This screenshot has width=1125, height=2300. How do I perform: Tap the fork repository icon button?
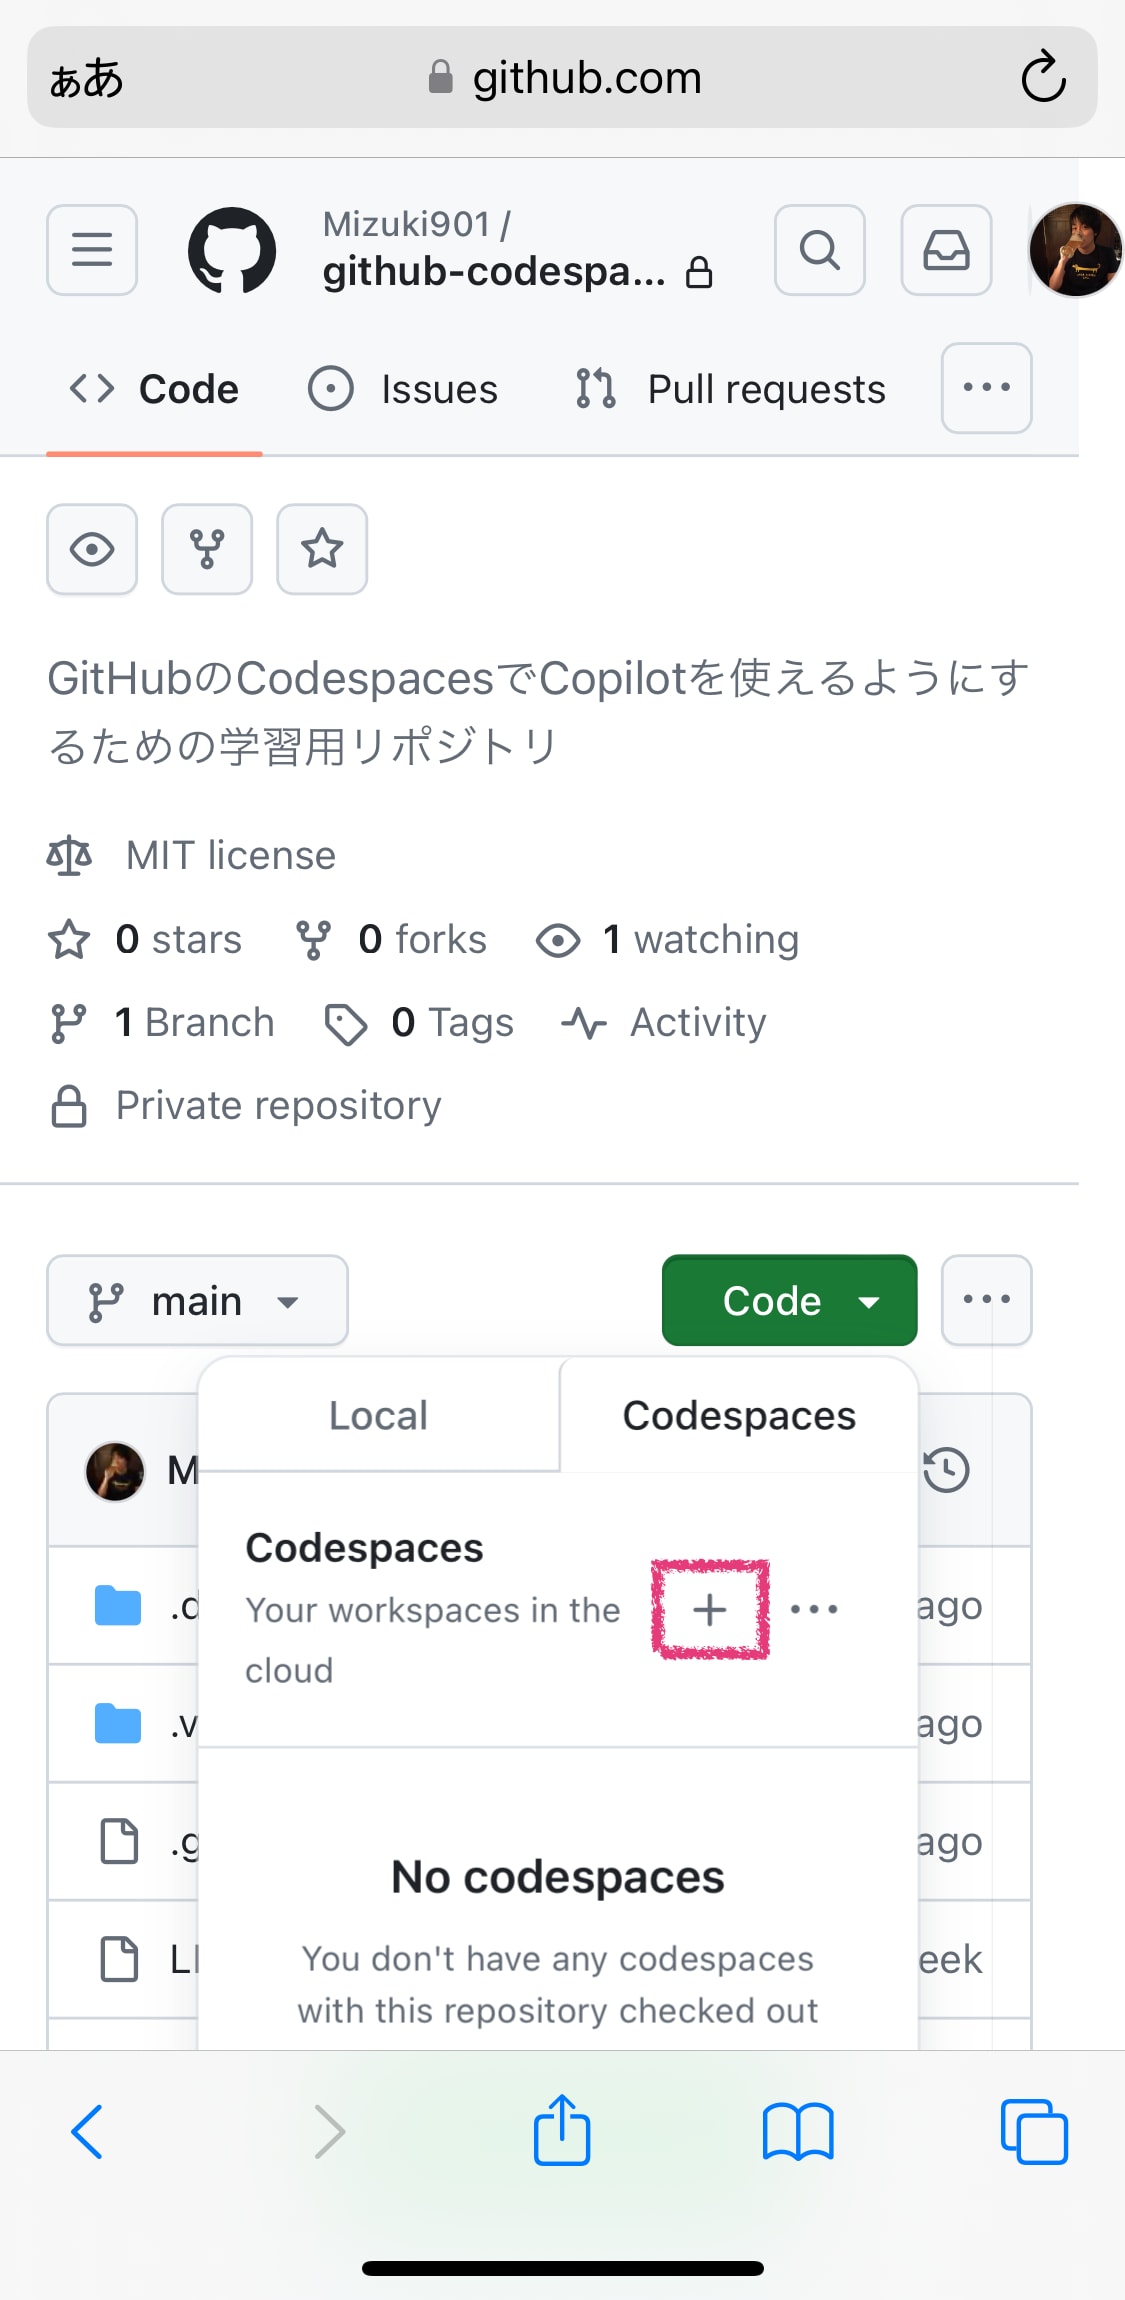207,549
